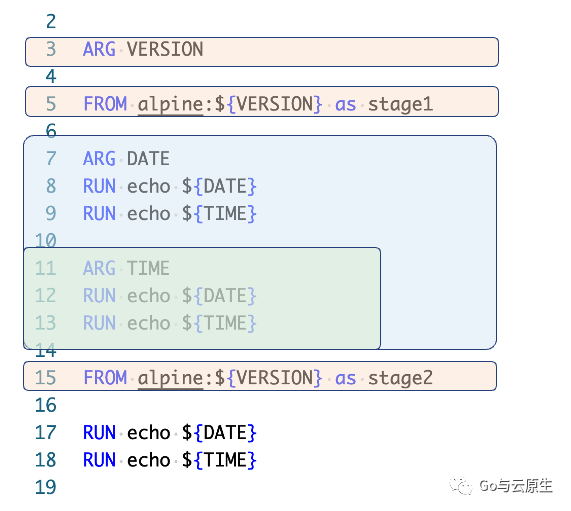
Task: Click the VERSION argument name on line 3
Action: [165, 49]
